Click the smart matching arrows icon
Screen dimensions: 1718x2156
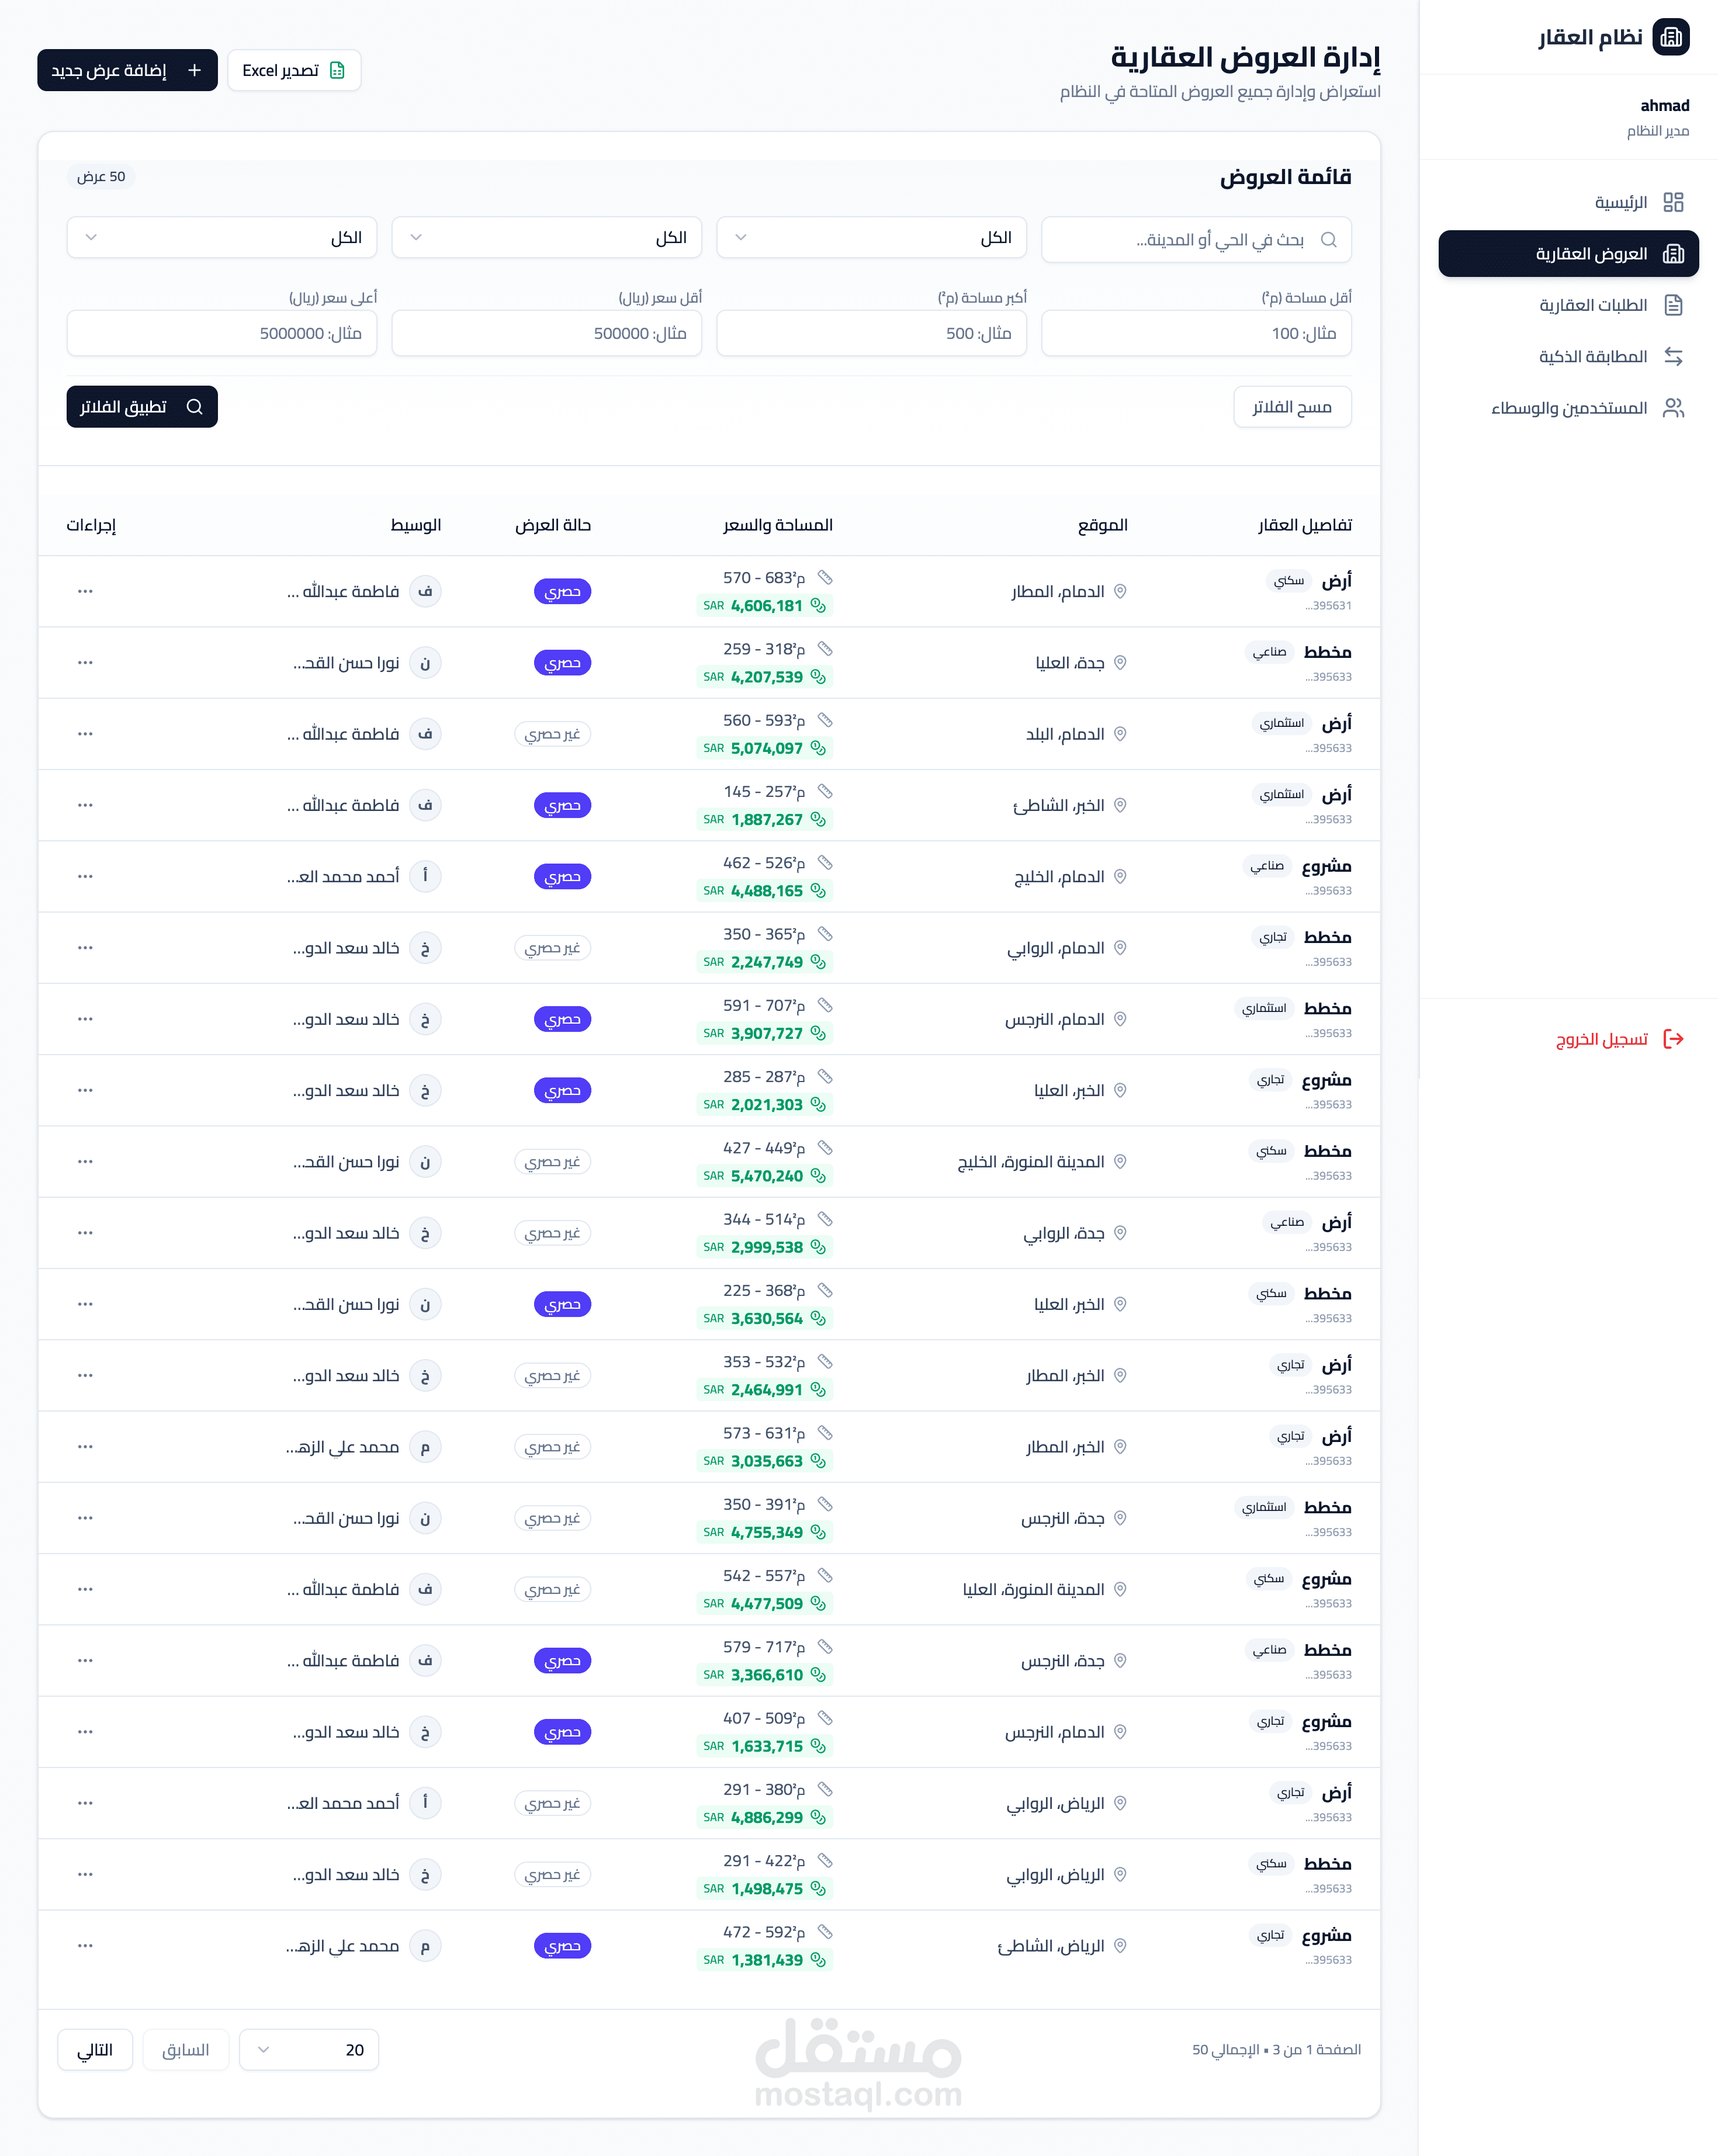(1673, 356)
